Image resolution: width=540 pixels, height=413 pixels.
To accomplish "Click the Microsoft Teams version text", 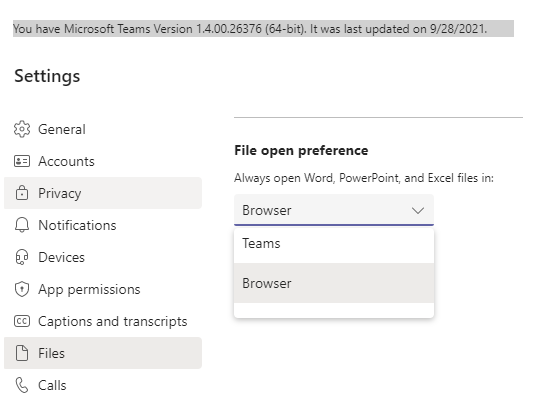I will point(250,29).
